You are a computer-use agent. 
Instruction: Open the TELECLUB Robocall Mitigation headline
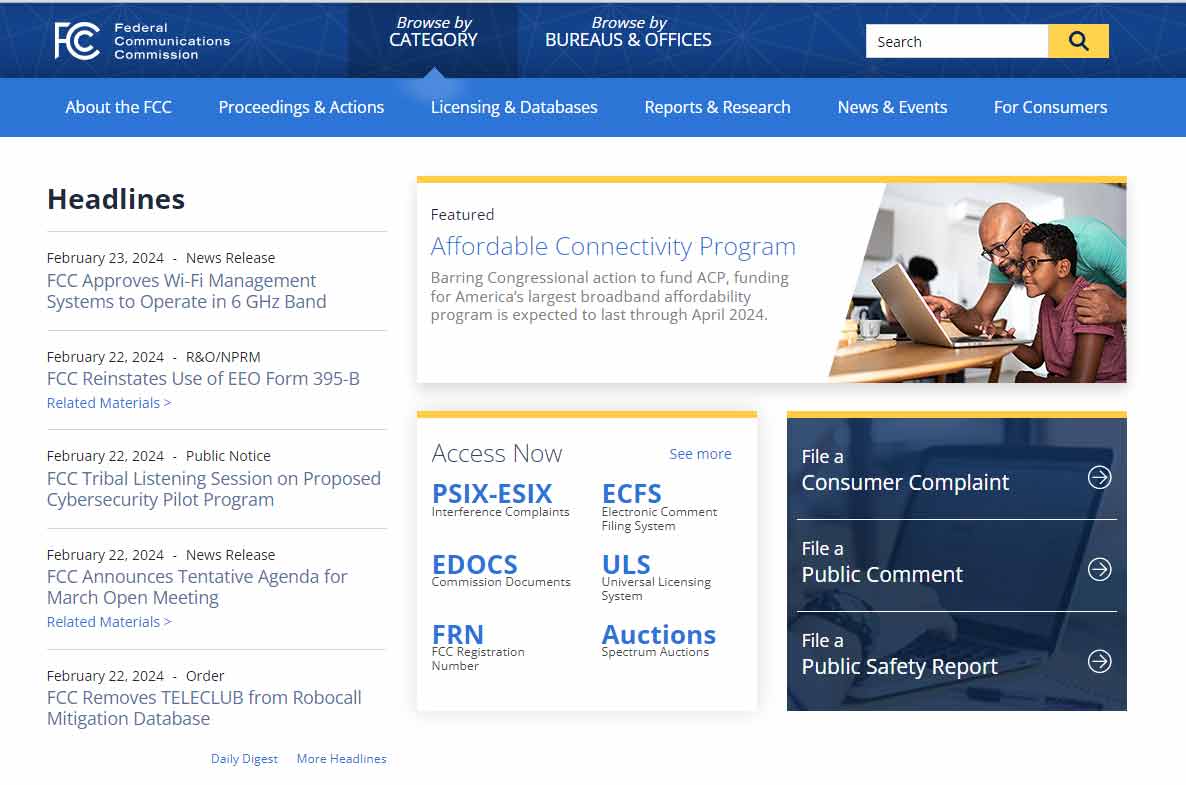[204, 708]
